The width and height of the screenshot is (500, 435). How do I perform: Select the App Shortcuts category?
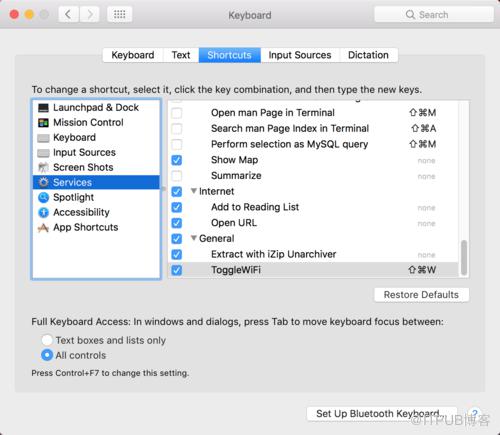[x=96, y=227]
